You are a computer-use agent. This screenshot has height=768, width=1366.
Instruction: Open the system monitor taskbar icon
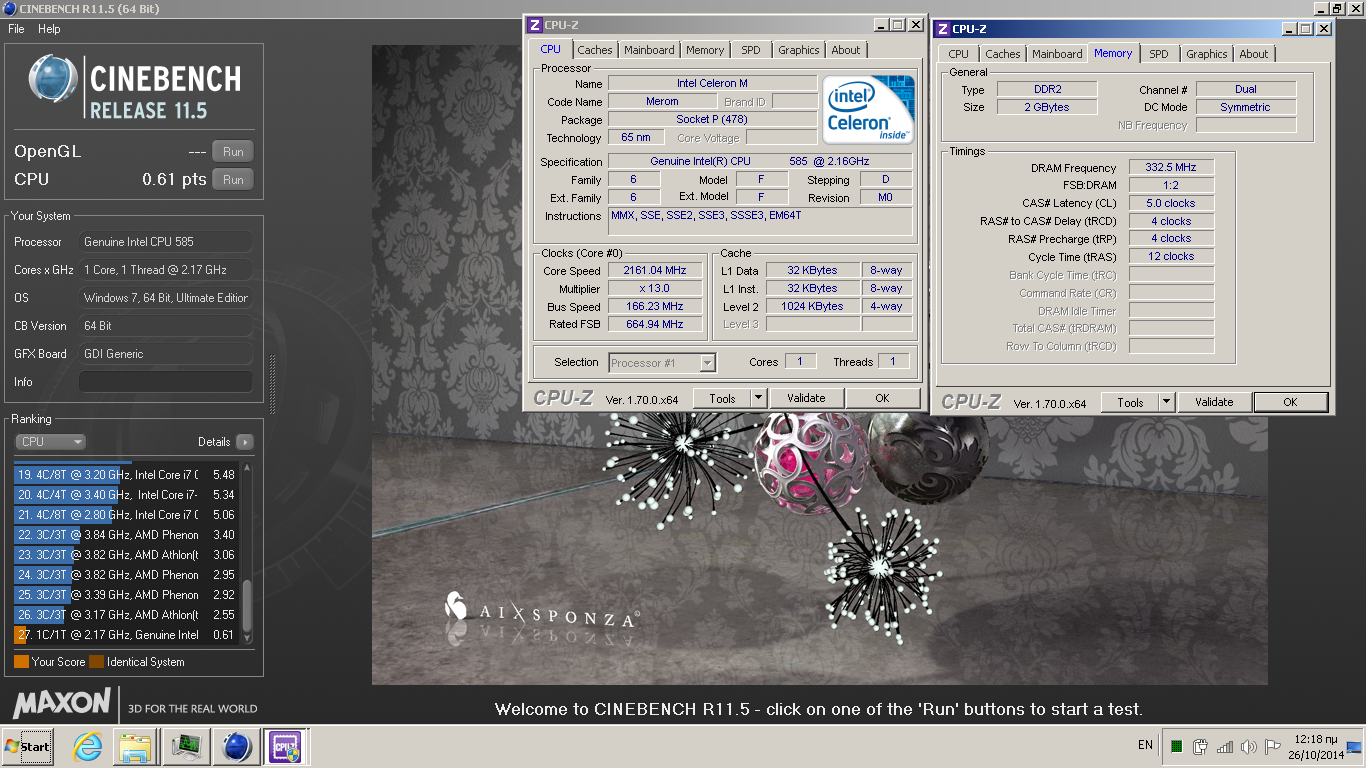186,746
